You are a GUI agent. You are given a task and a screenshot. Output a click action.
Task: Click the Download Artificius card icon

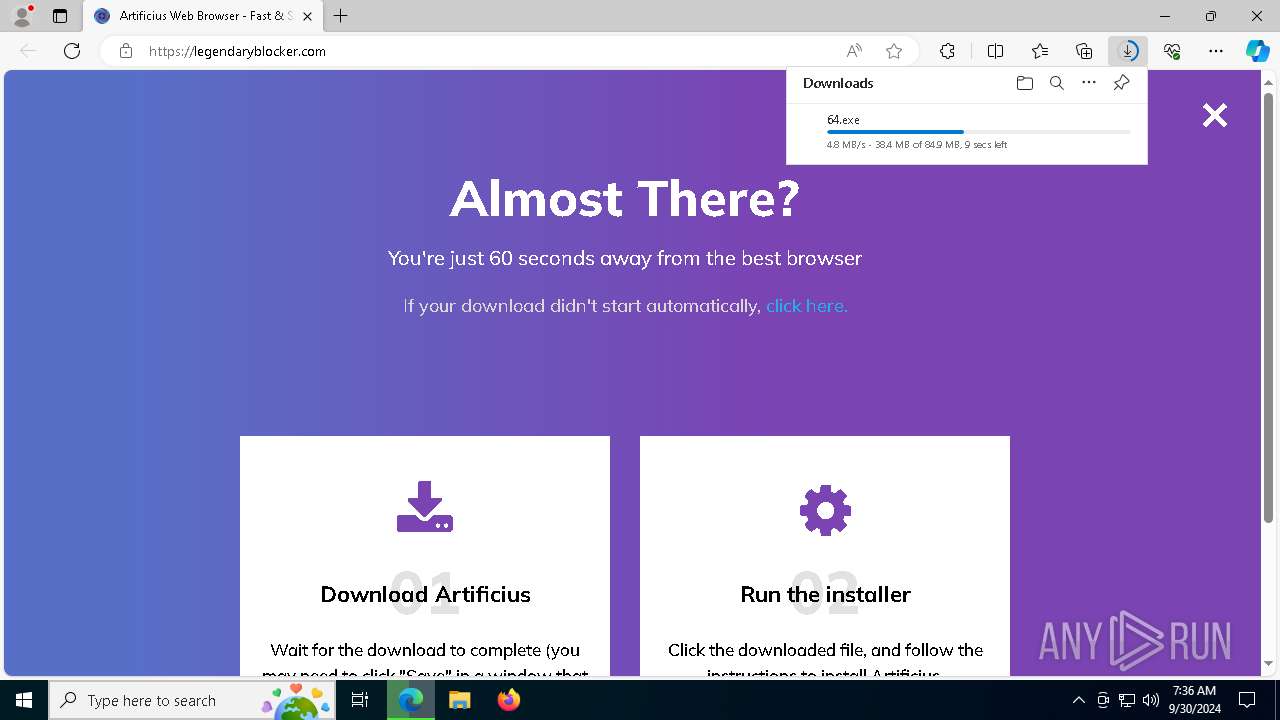click(425, 507)
